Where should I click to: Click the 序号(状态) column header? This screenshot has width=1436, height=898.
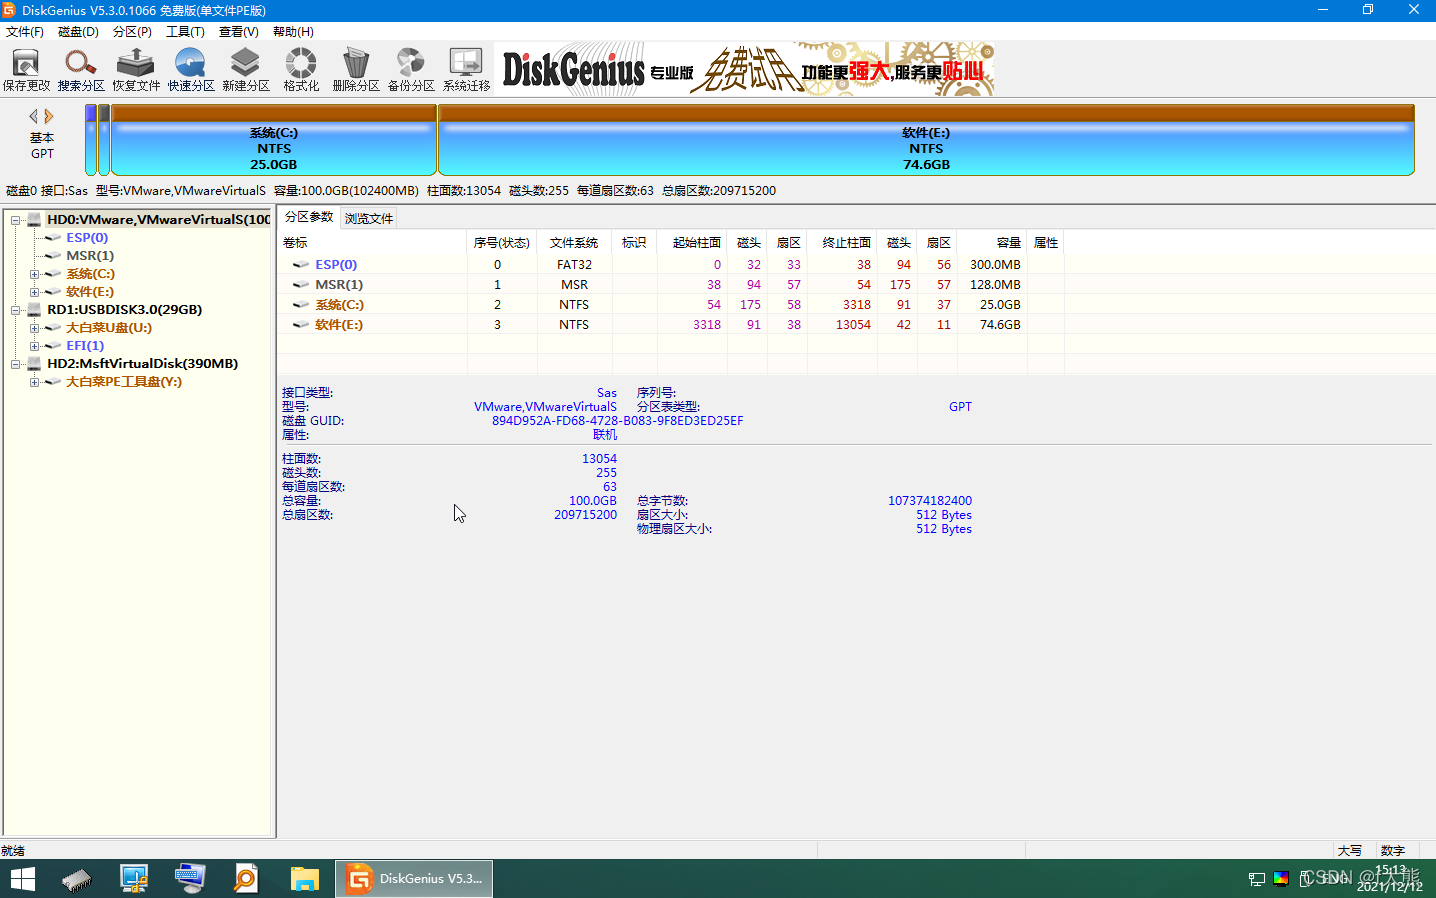502,243
